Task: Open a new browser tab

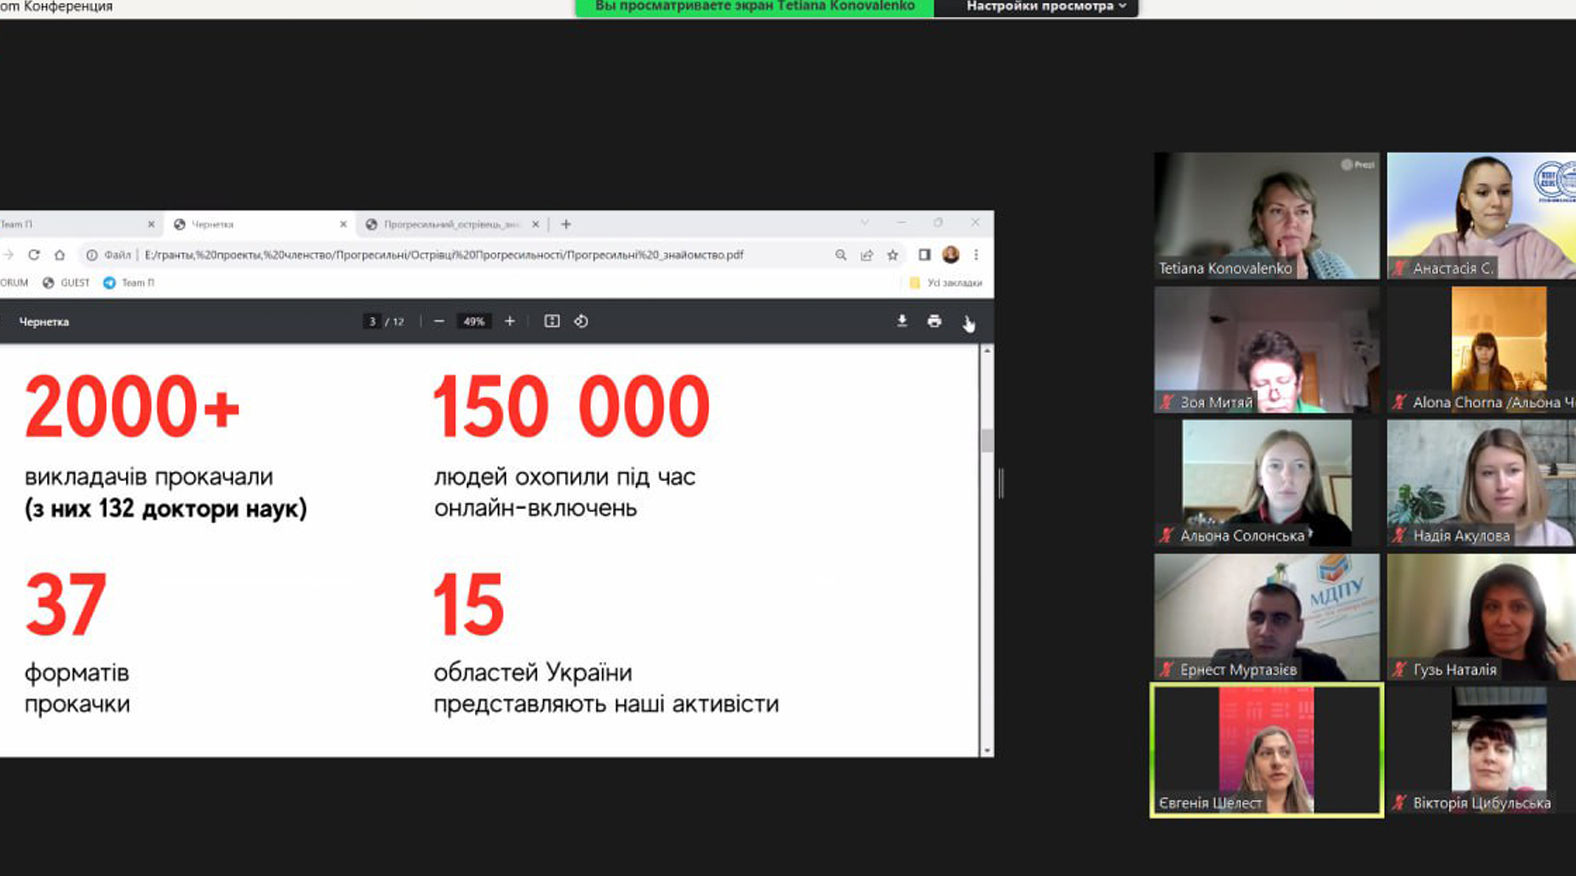Action: 566,224
